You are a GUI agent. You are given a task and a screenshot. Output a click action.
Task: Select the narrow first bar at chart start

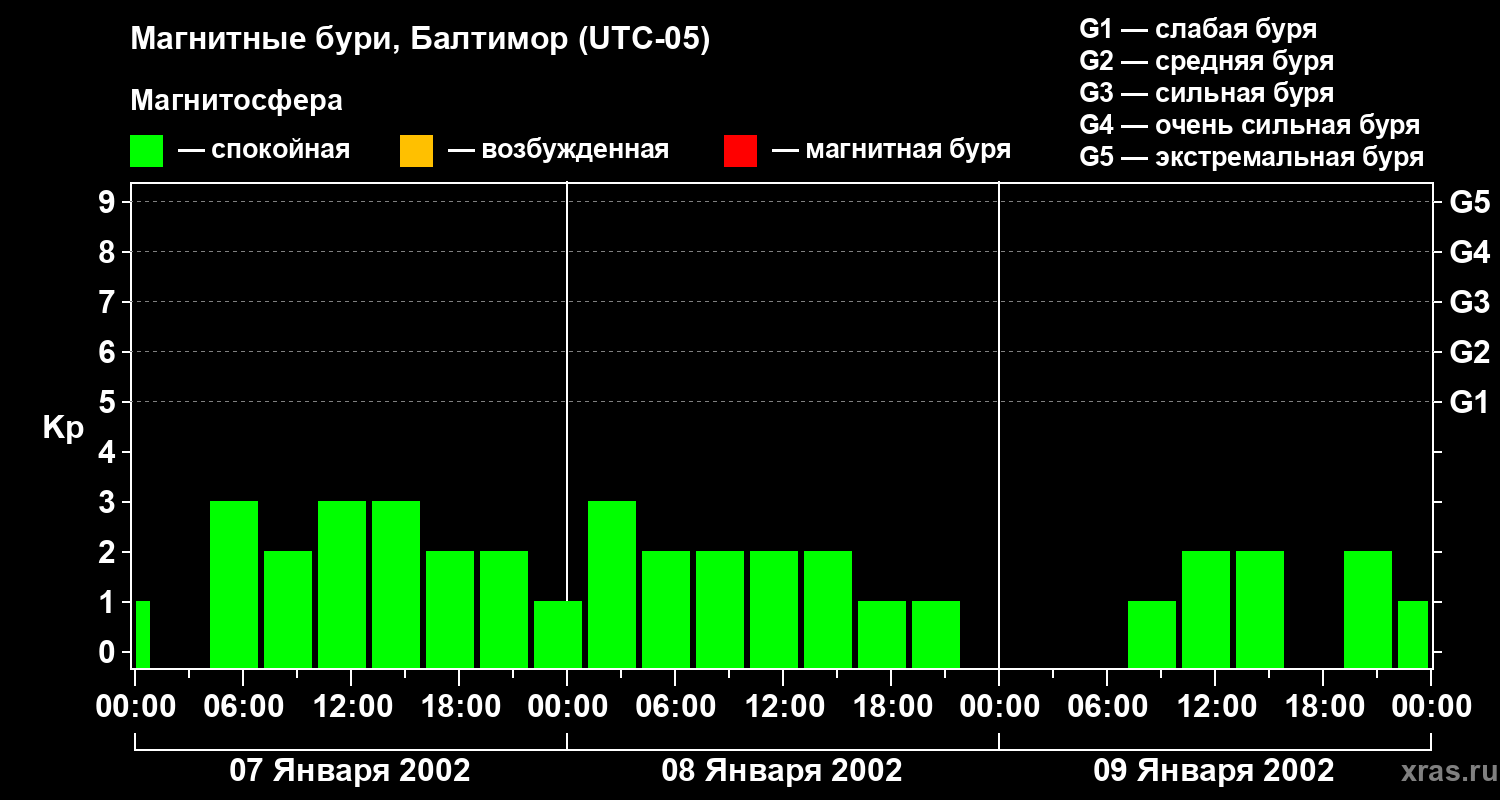(x=142, y=634)
